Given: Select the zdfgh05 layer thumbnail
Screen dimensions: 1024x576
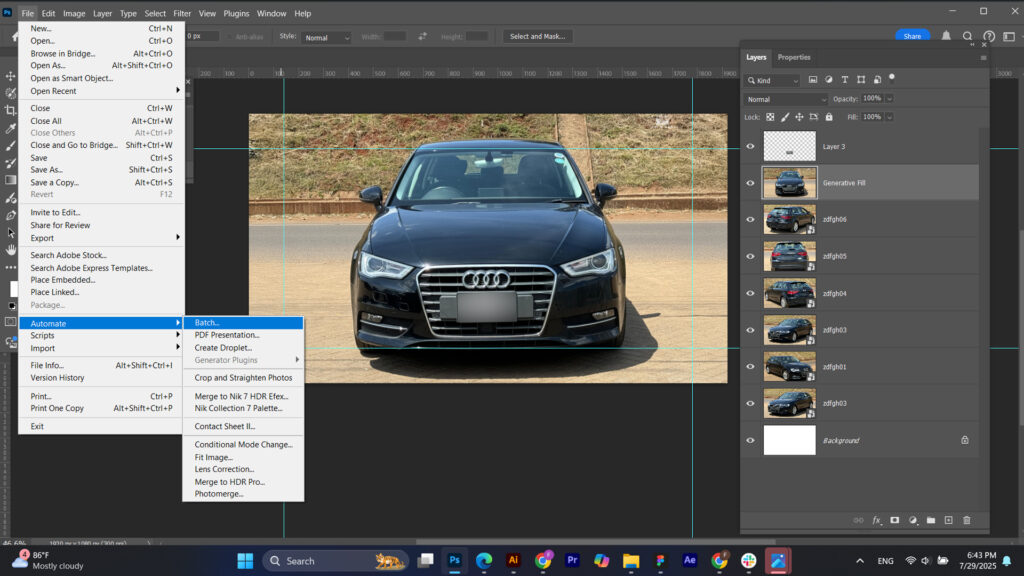Looking at the screenshot, I should [x=790, y=256].
